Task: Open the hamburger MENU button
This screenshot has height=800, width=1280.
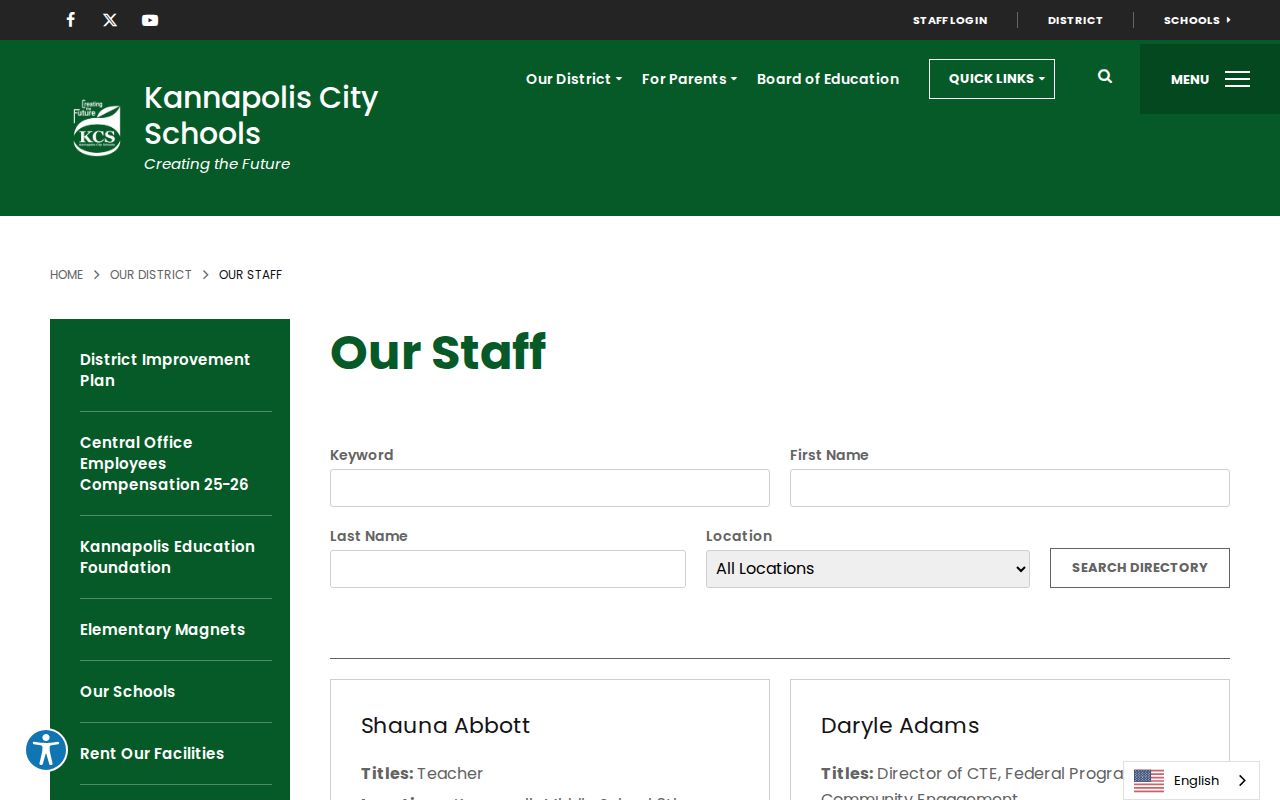Action: point(1210,79)
